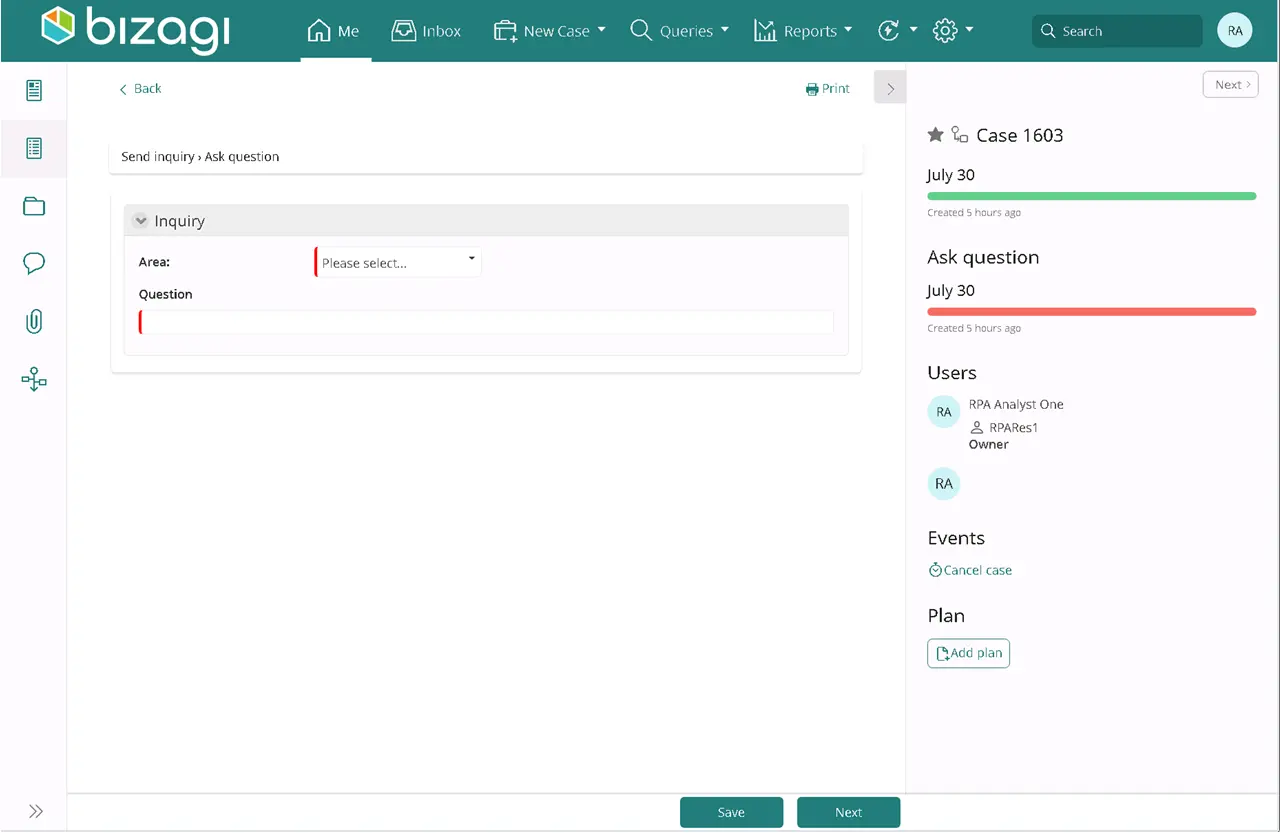Click the RPARes1 username text
This screenshot has height=833, width=1280.
[1014, 428]
